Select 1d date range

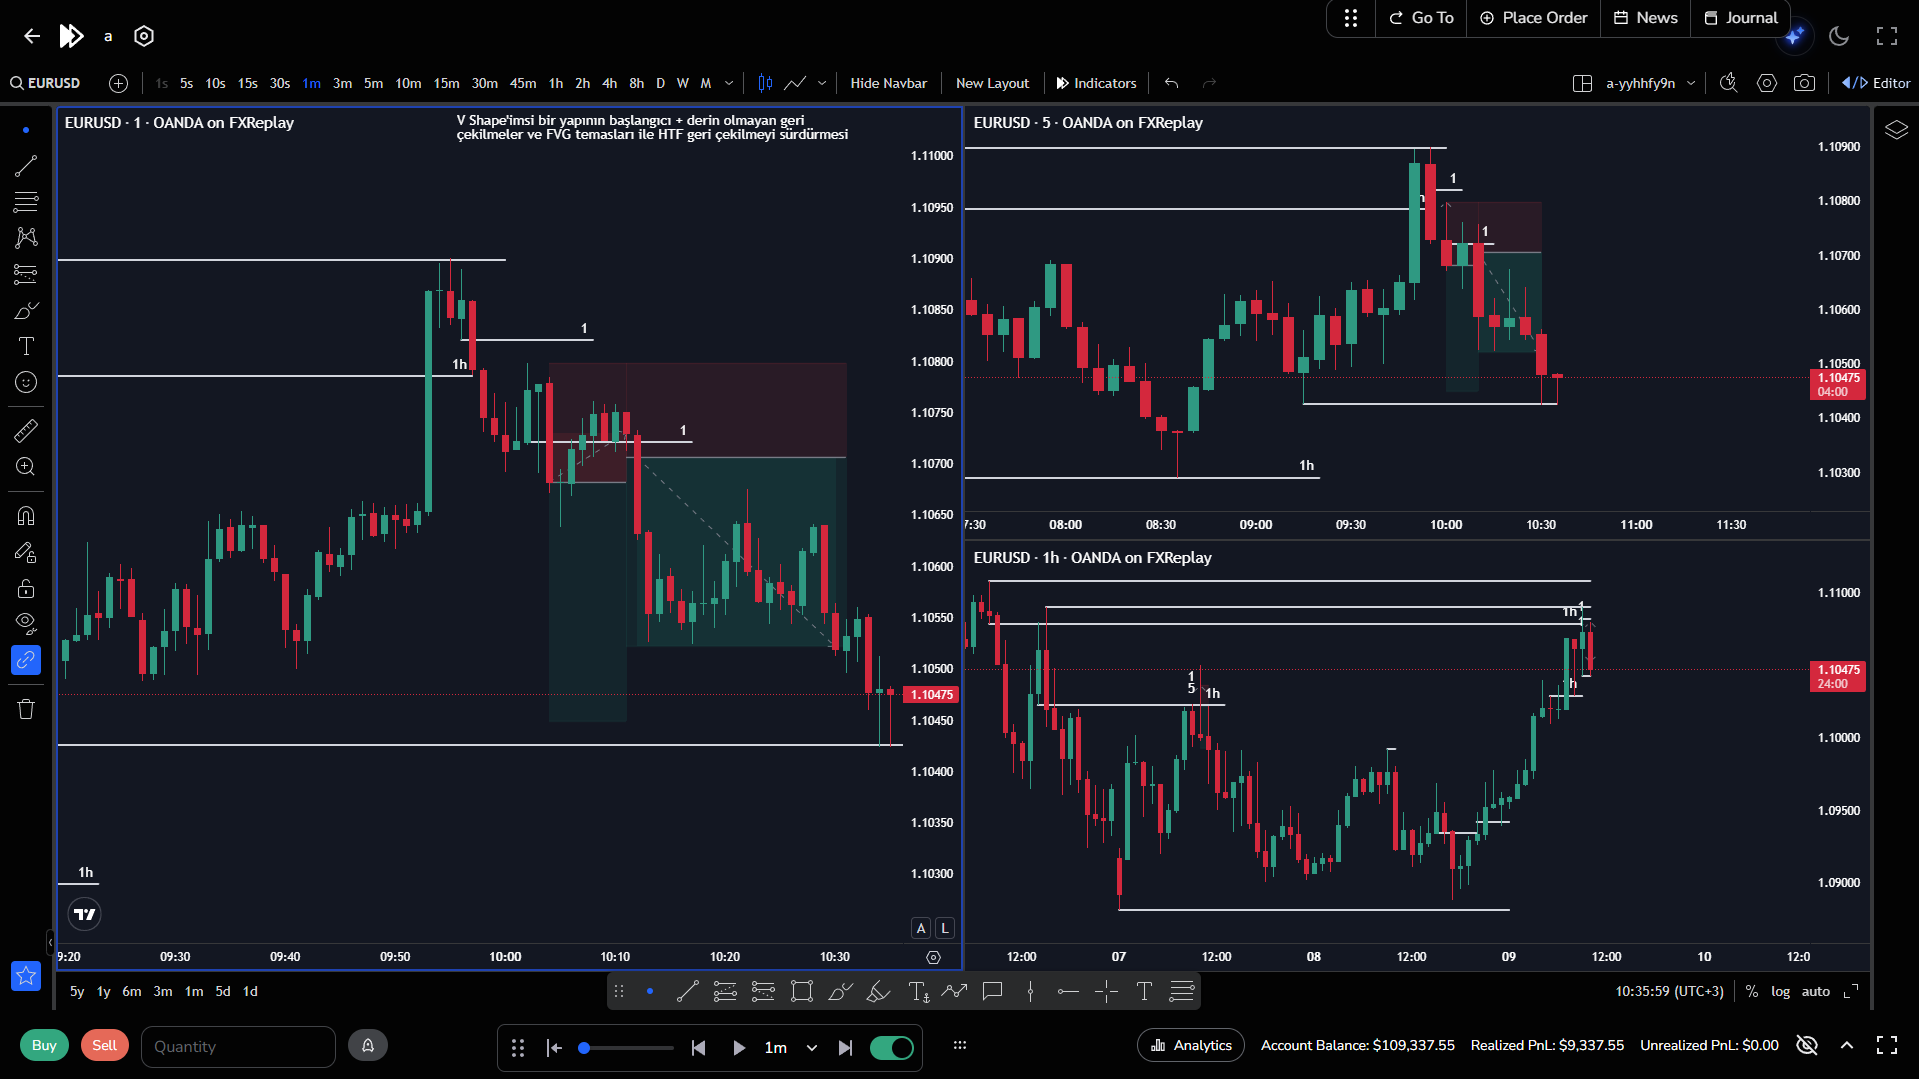(250, 991)
